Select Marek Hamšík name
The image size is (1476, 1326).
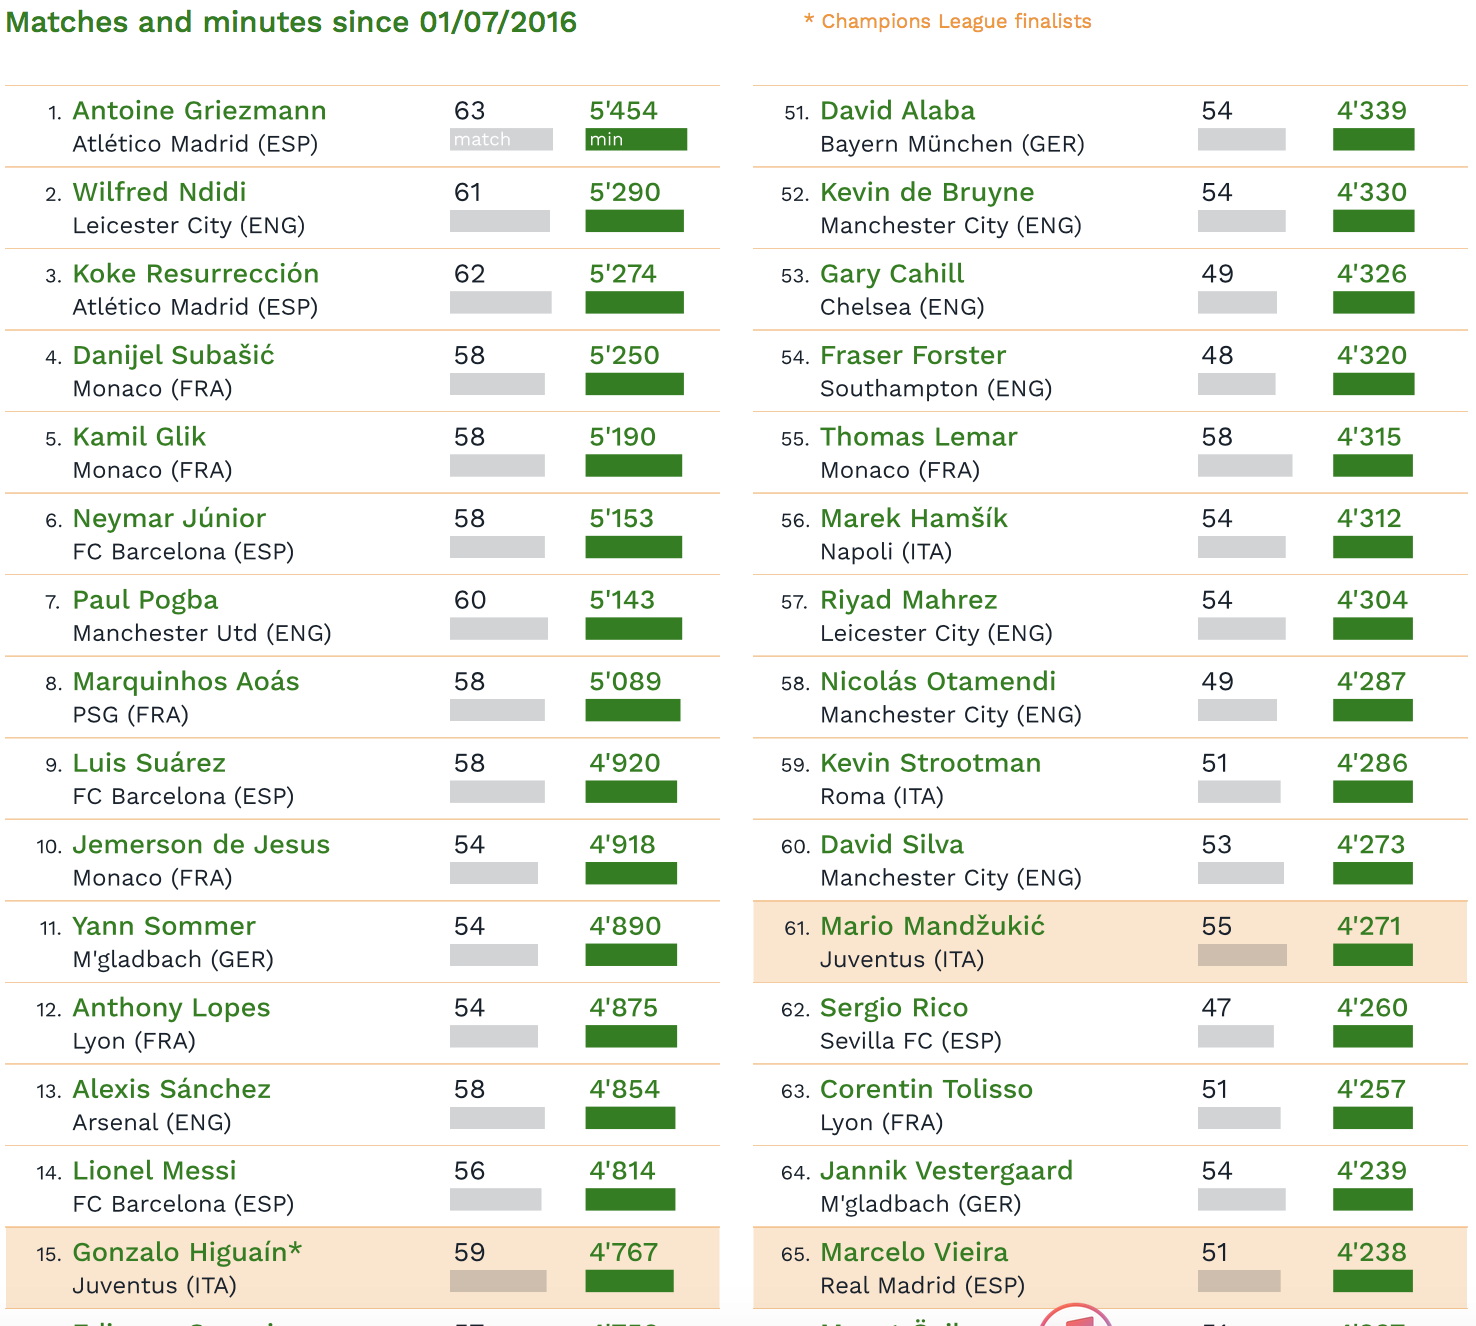coord(913,519)
